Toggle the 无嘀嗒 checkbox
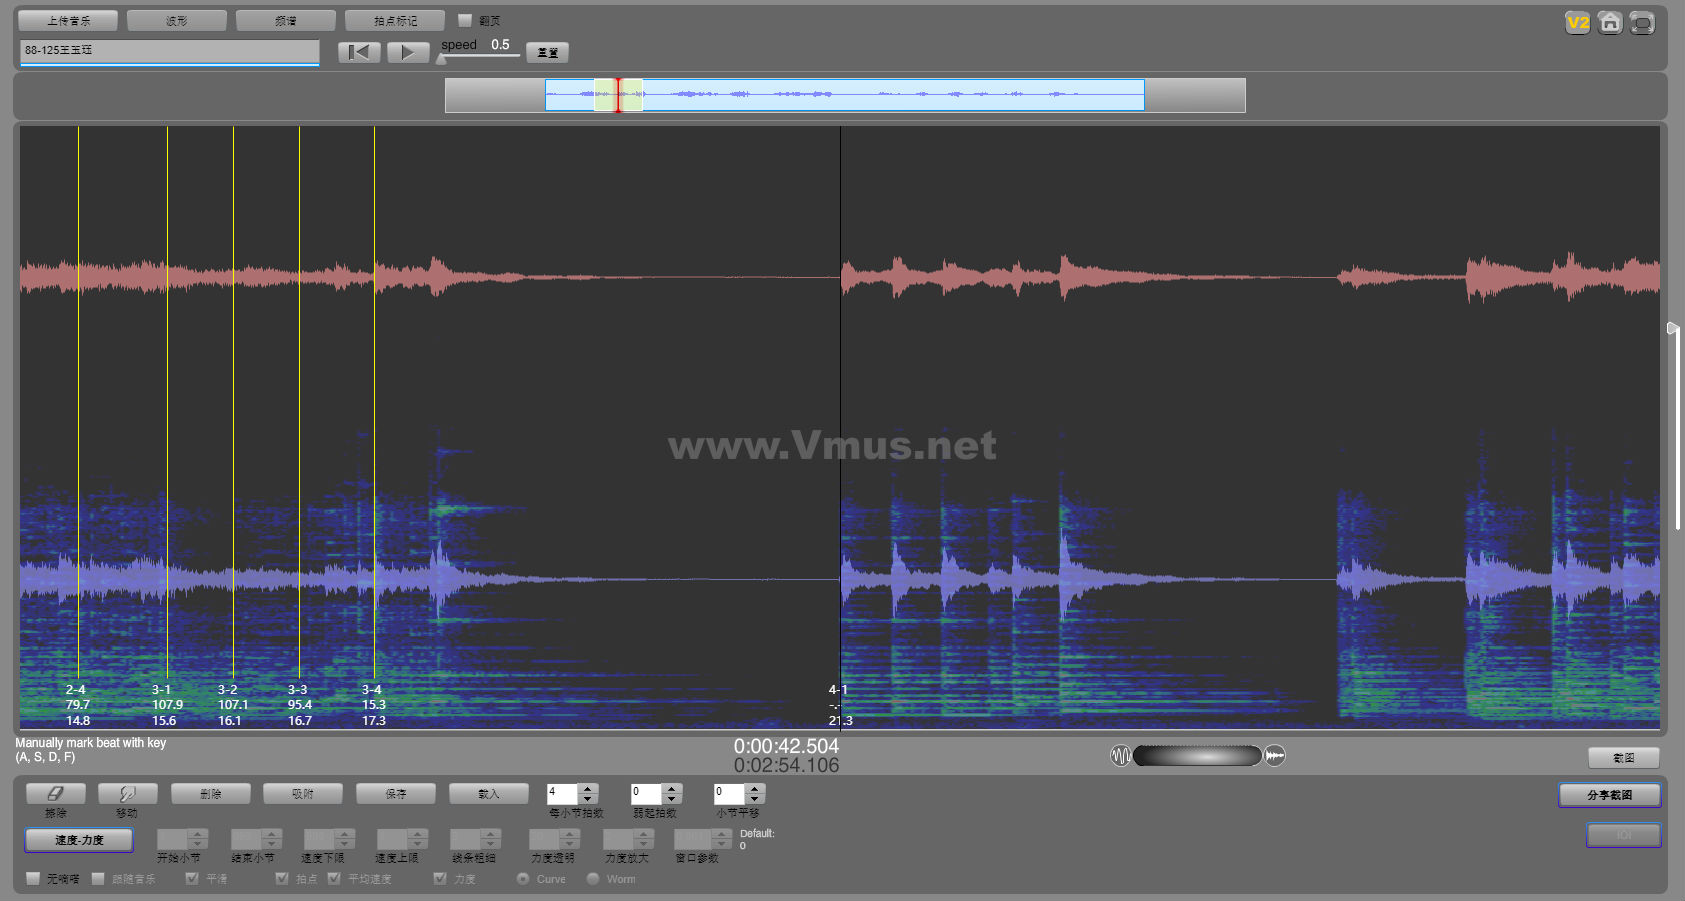The height and width of the screenshot is (901, 1685). [x=34, y=878]
